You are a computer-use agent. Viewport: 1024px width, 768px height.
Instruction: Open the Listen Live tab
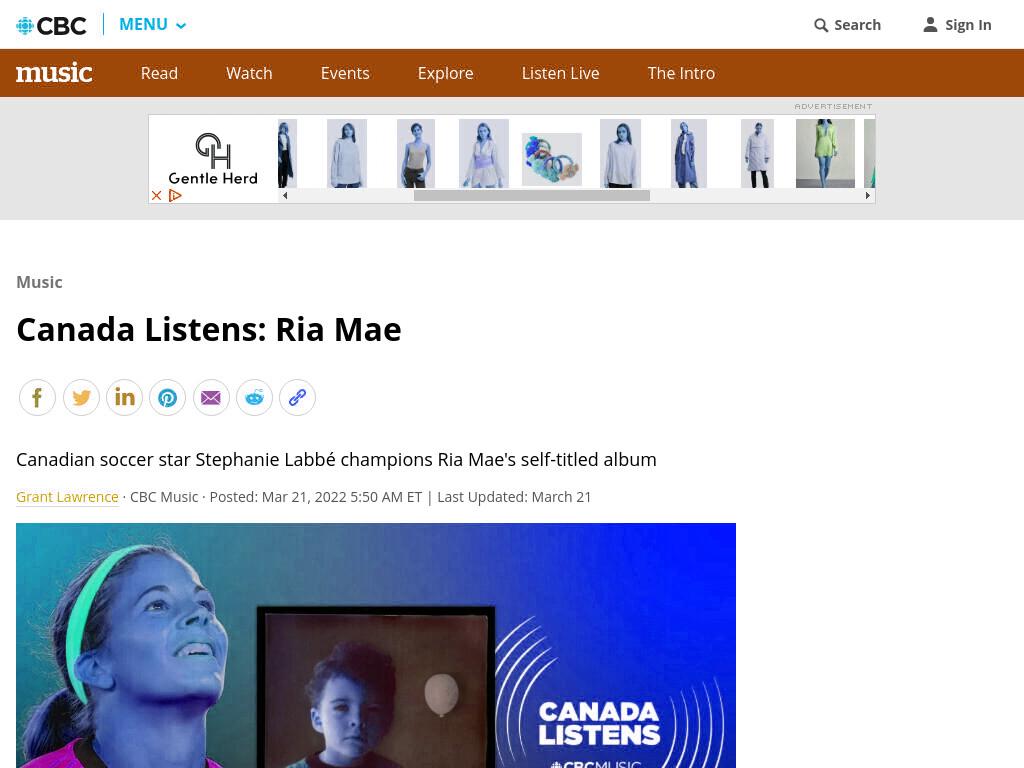click(560, 73)
